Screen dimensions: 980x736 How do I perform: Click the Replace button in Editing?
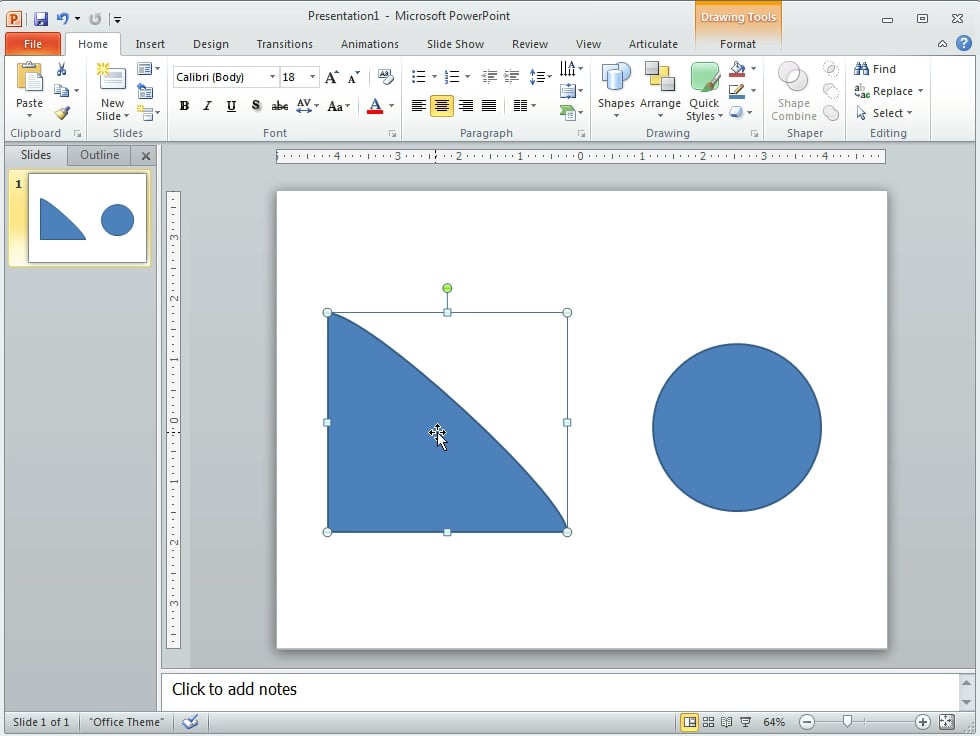[889, 91]
